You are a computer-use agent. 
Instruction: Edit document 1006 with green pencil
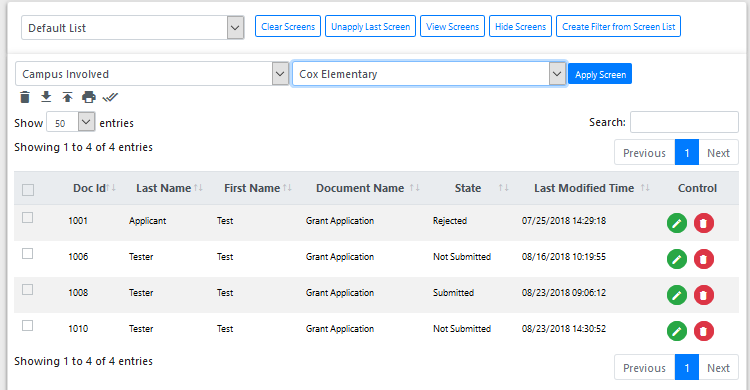click(677, 259)
